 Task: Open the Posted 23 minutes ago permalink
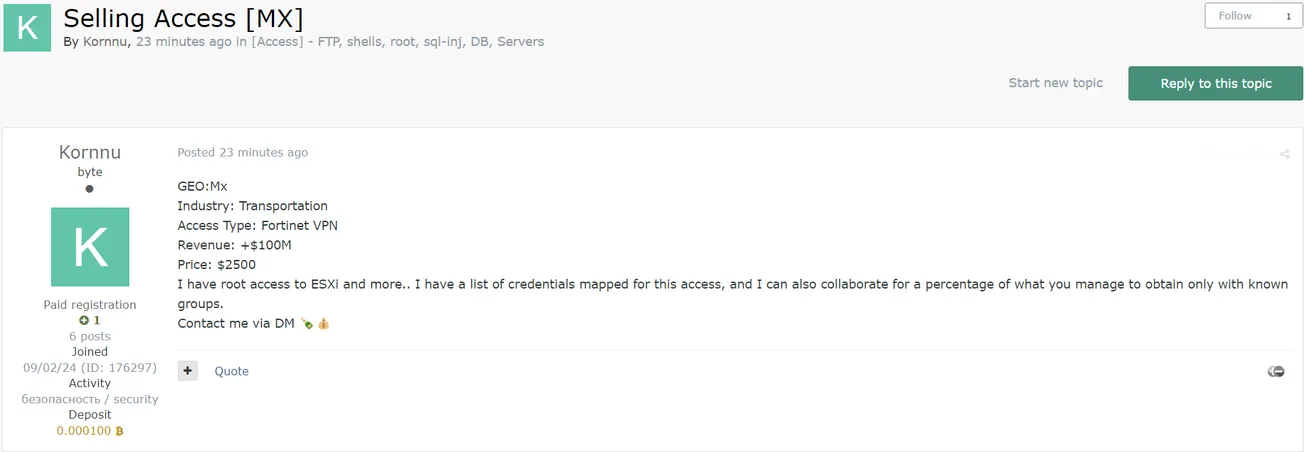coord(242,153)
